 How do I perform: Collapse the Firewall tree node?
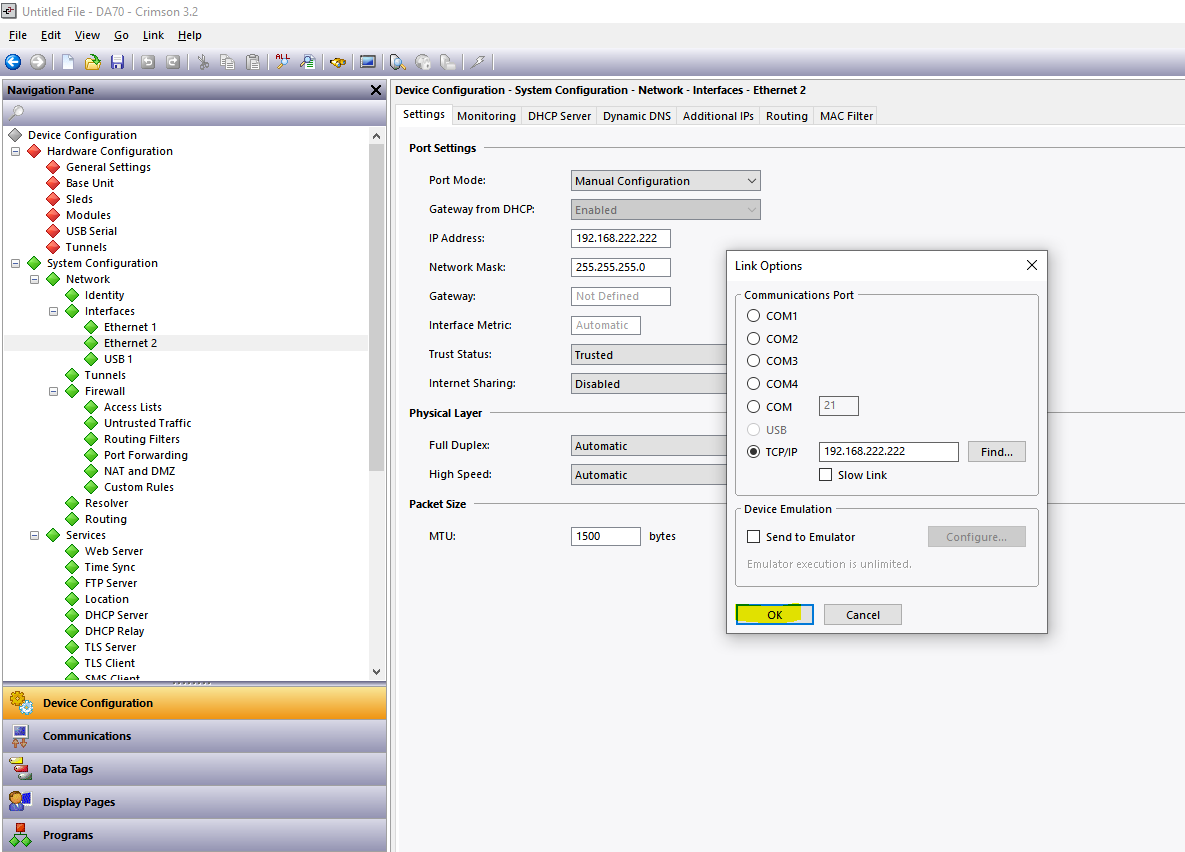pyautogui.click(x=53, y=391)
